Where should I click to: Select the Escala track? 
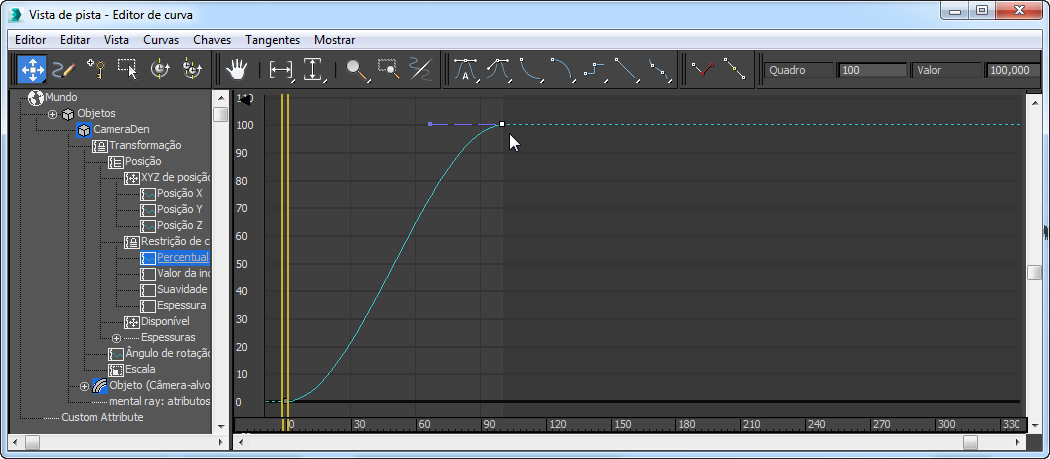[140, 369]
